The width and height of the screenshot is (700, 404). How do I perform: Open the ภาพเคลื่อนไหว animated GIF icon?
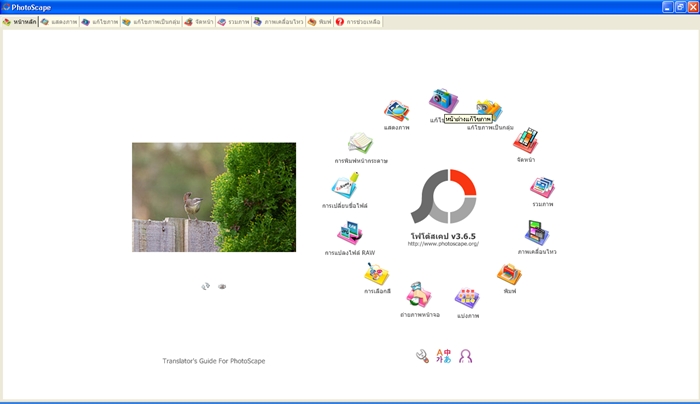537,233
